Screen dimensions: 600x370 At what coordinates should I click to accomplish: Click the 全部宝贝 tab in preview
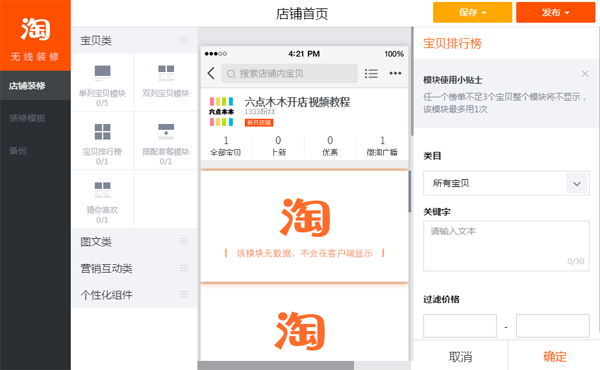(x=226, y=146)
